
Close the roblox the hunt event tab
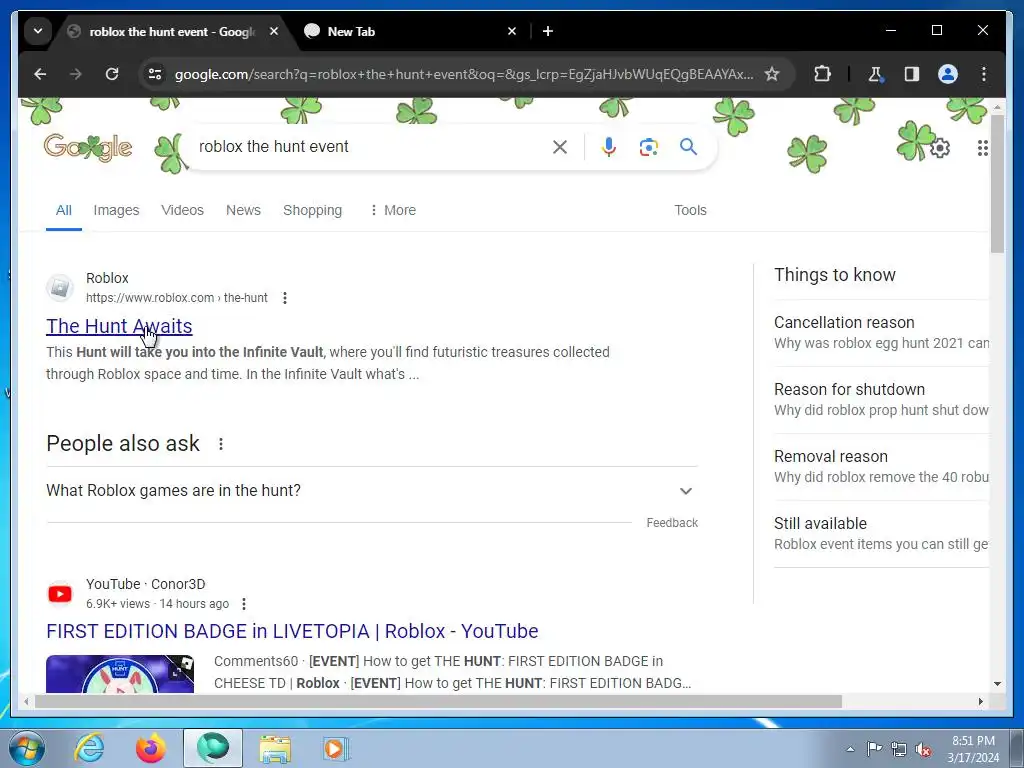[x=274, y=31]
